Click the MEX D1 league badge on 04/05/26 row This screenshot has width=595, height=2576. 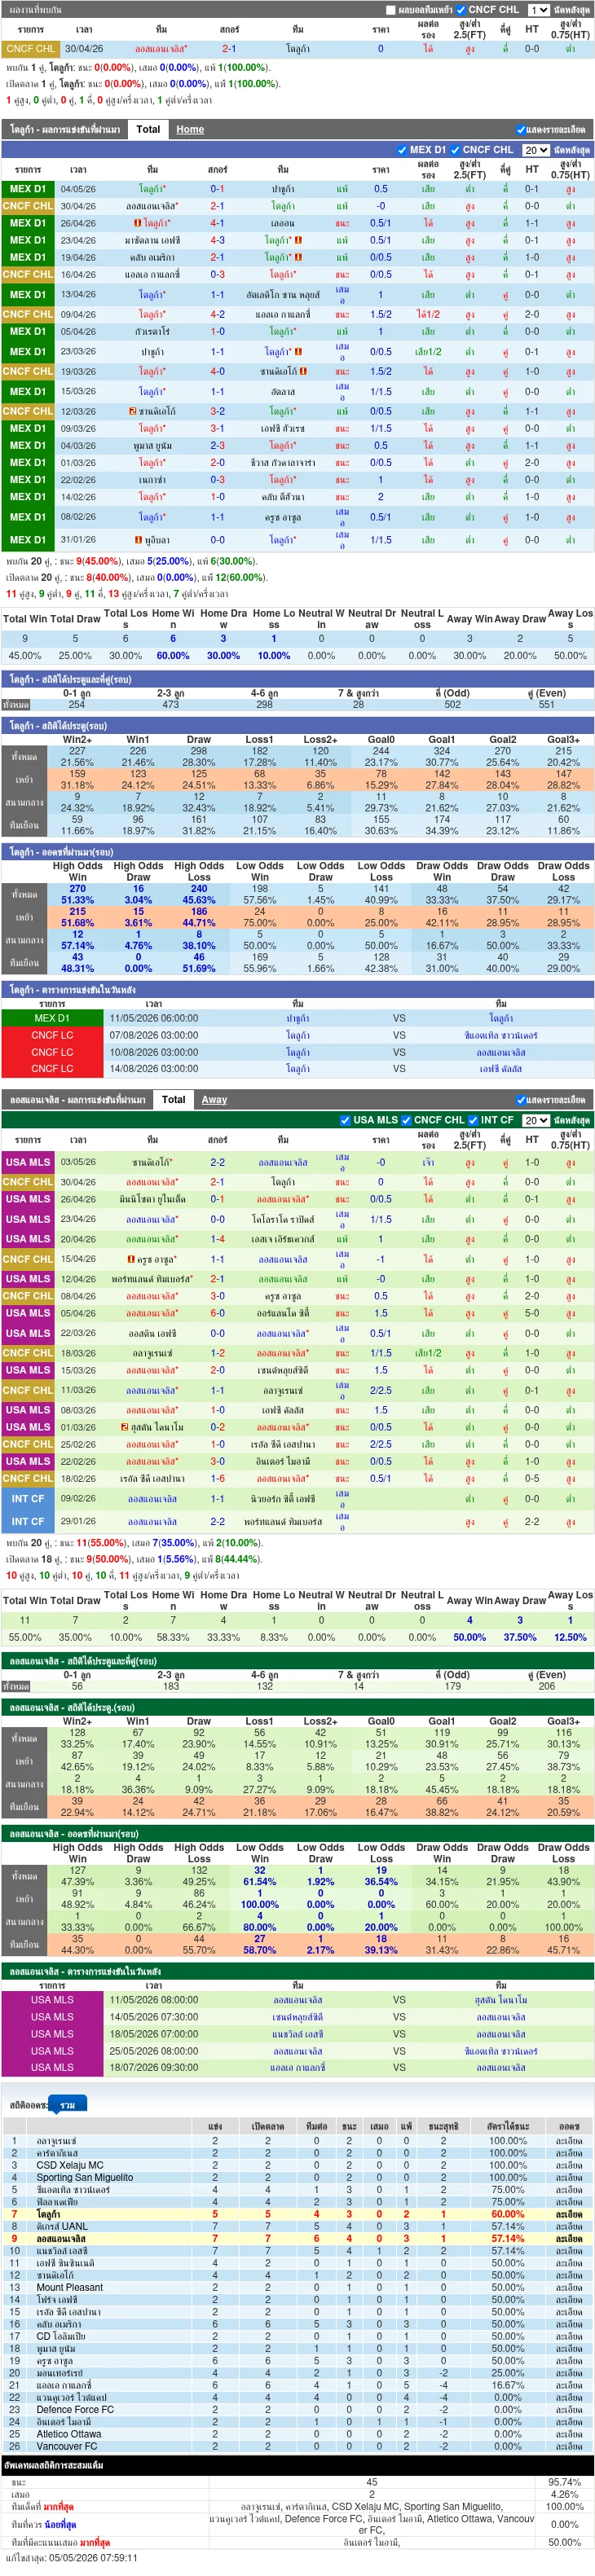click(x=28, y=189)
